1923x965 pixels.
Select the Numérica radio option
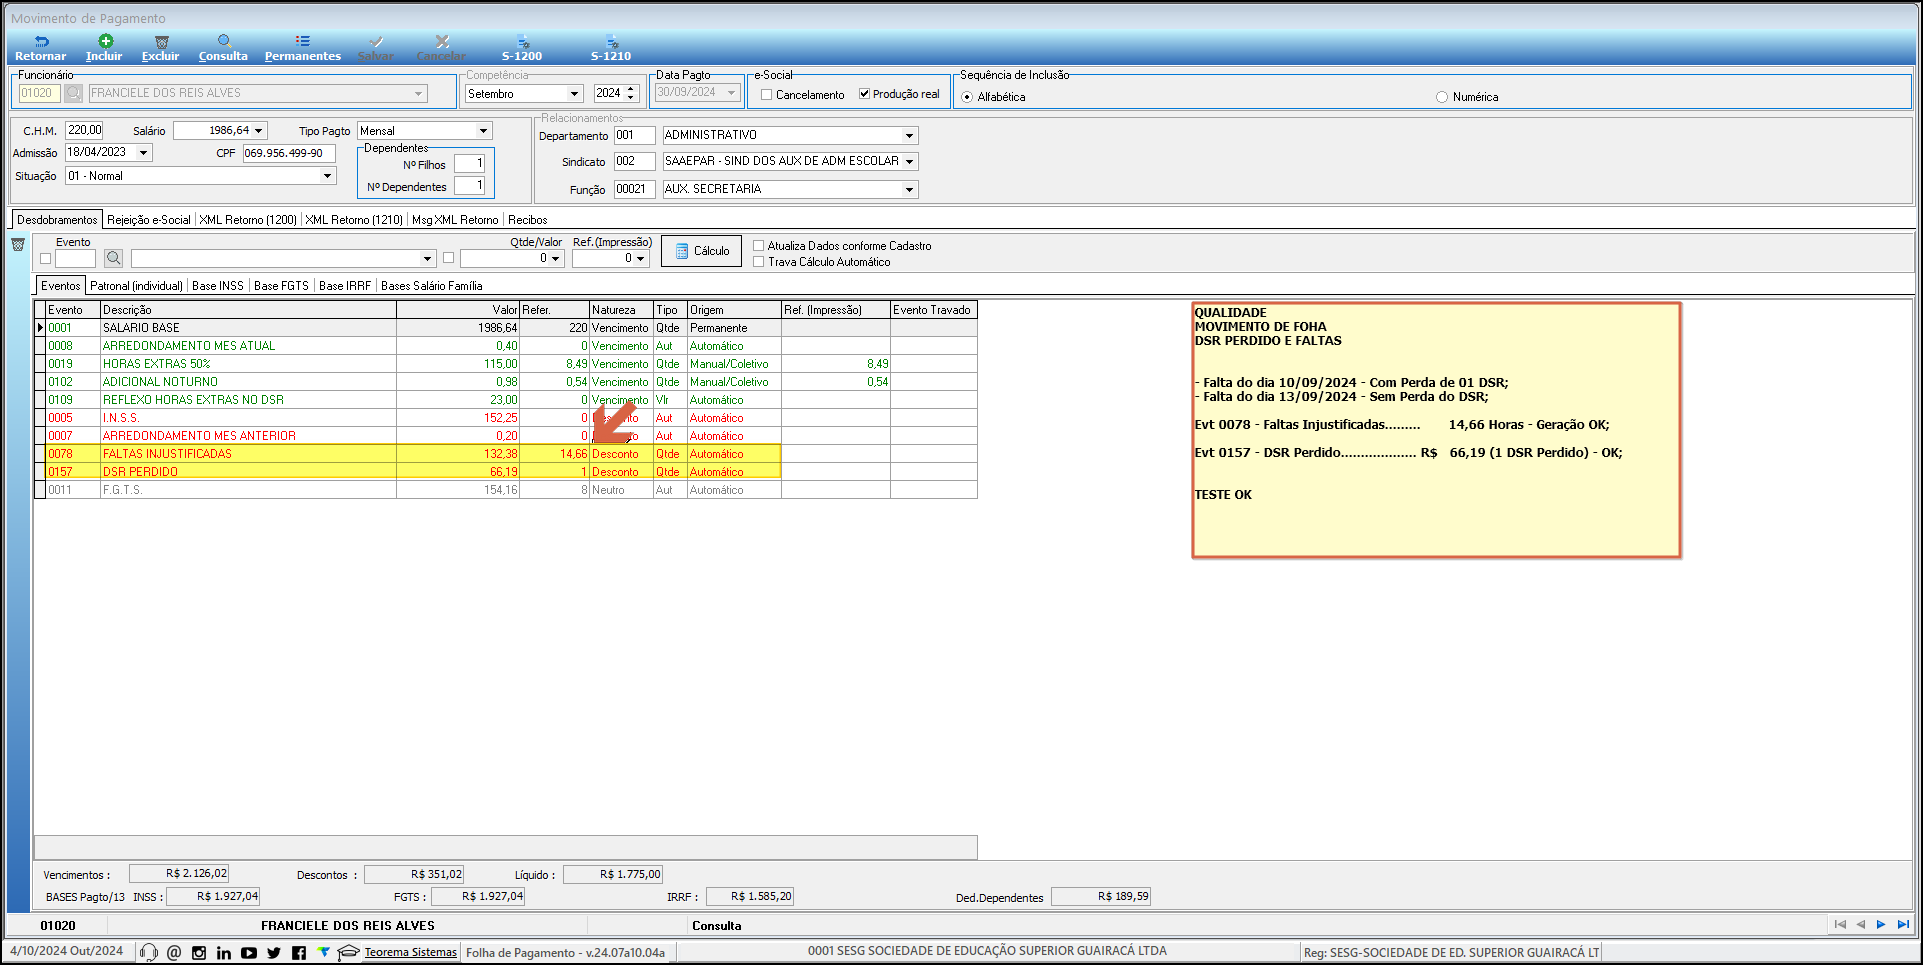coord(1442,97)
